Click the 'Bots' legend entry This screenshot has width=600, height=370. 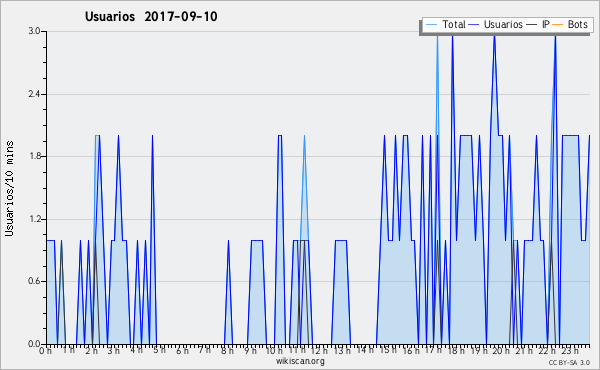click(577, 24)
